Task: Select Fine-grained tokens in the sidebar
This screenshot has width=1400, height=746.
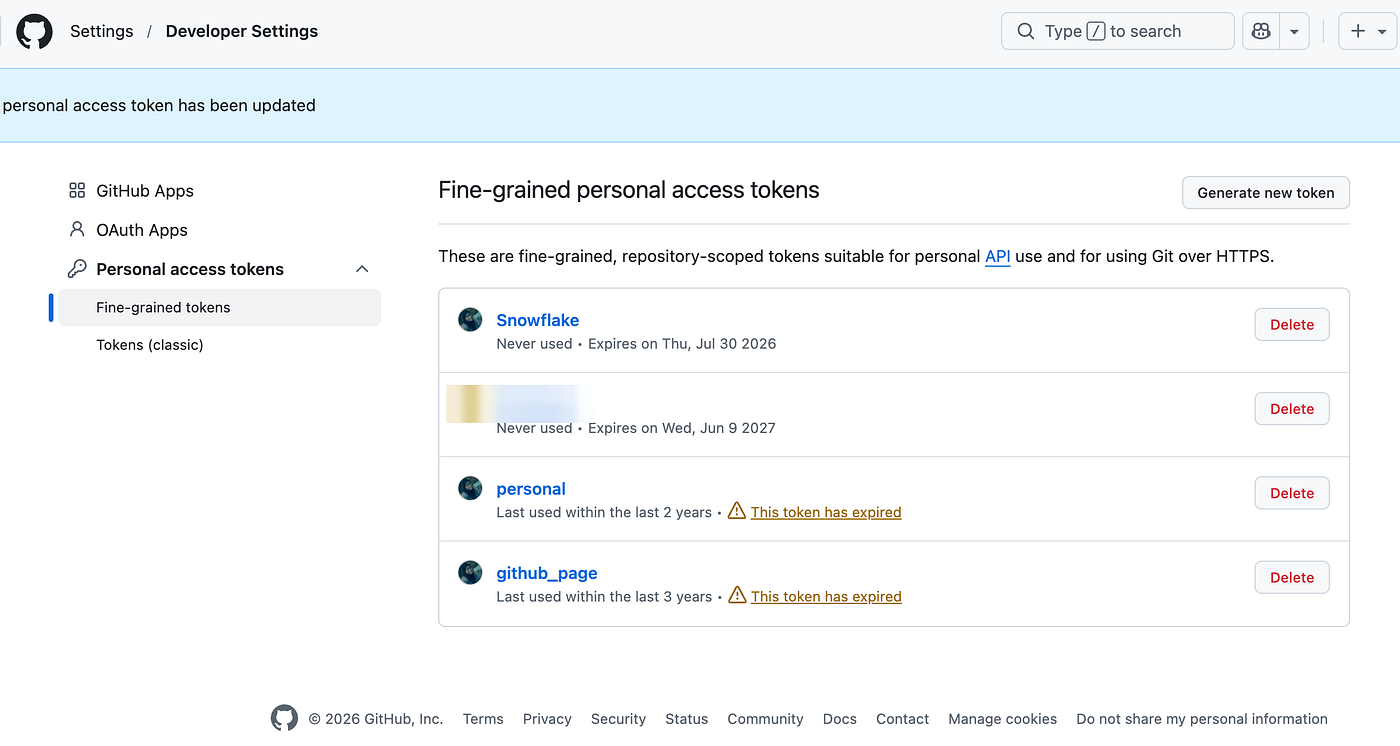Action: (x=220, y=307)
